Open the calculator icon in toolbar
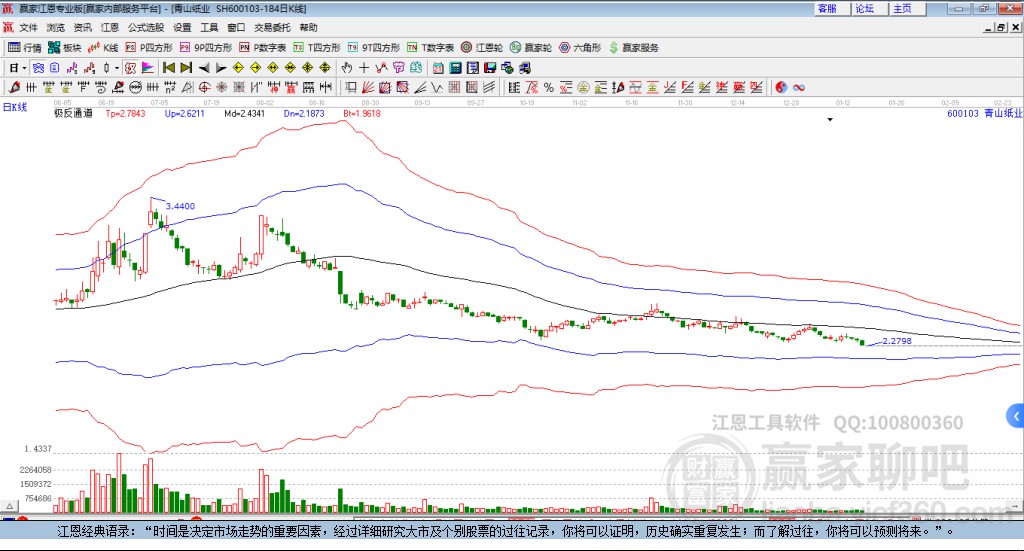 tap(455, 68)
